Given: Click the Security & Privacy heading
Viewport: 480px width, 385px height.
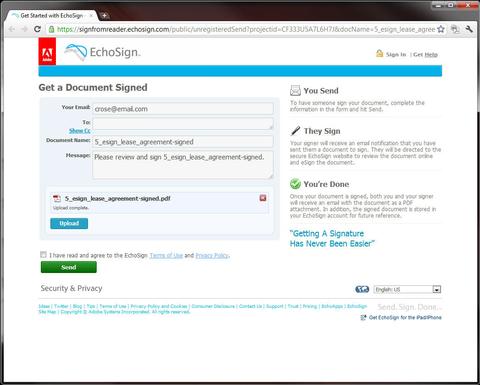Looking at the screenshot, I should (x=71, y=288).
